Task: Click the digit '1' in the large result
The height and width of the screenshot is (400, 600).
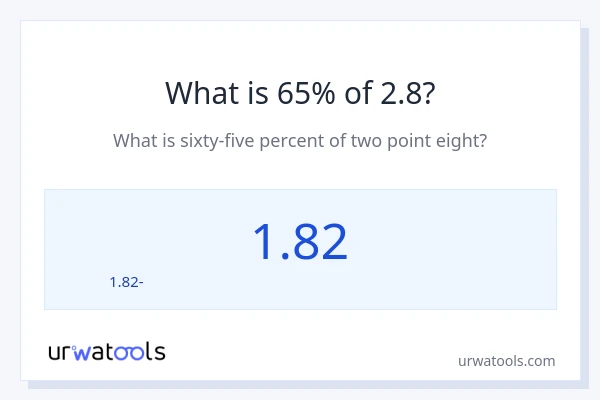Action: coord(262,242)
